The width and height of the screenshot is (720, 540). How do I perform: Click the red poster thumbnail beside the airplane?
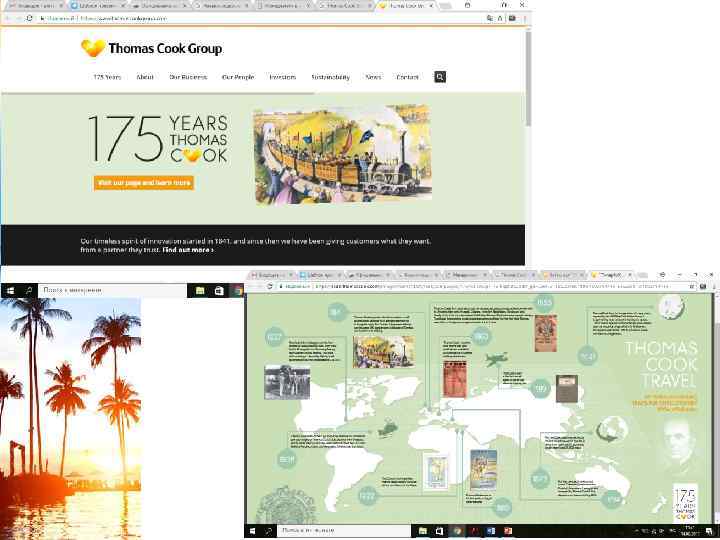(455, 379)
